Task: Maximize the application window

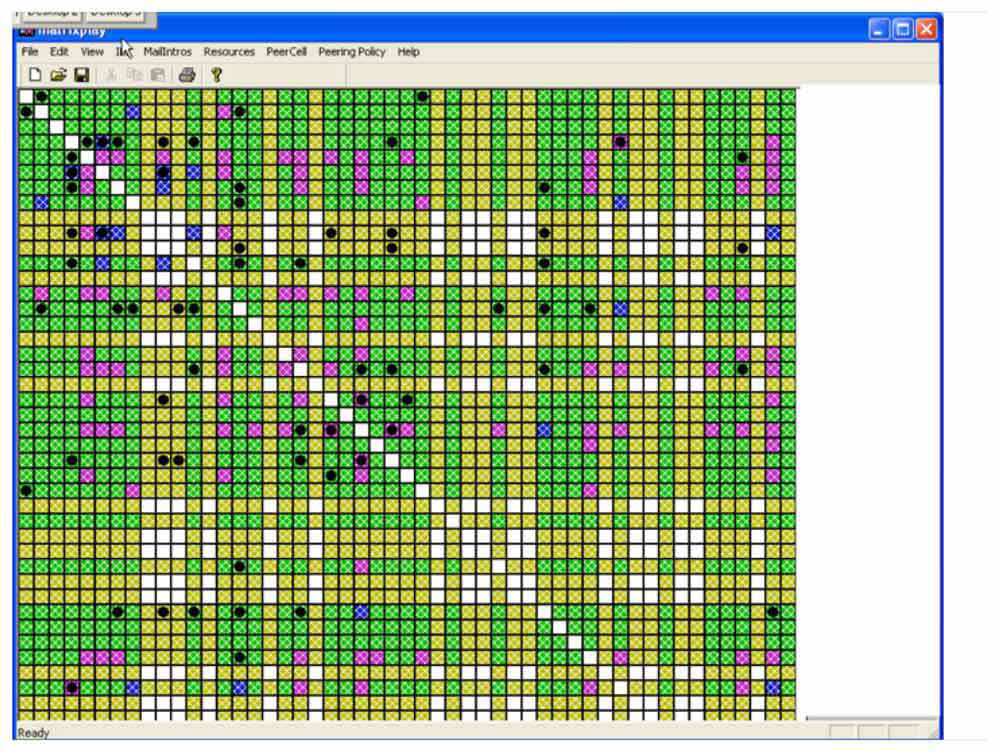Action: pyautogui.click(x=902, y=29)
